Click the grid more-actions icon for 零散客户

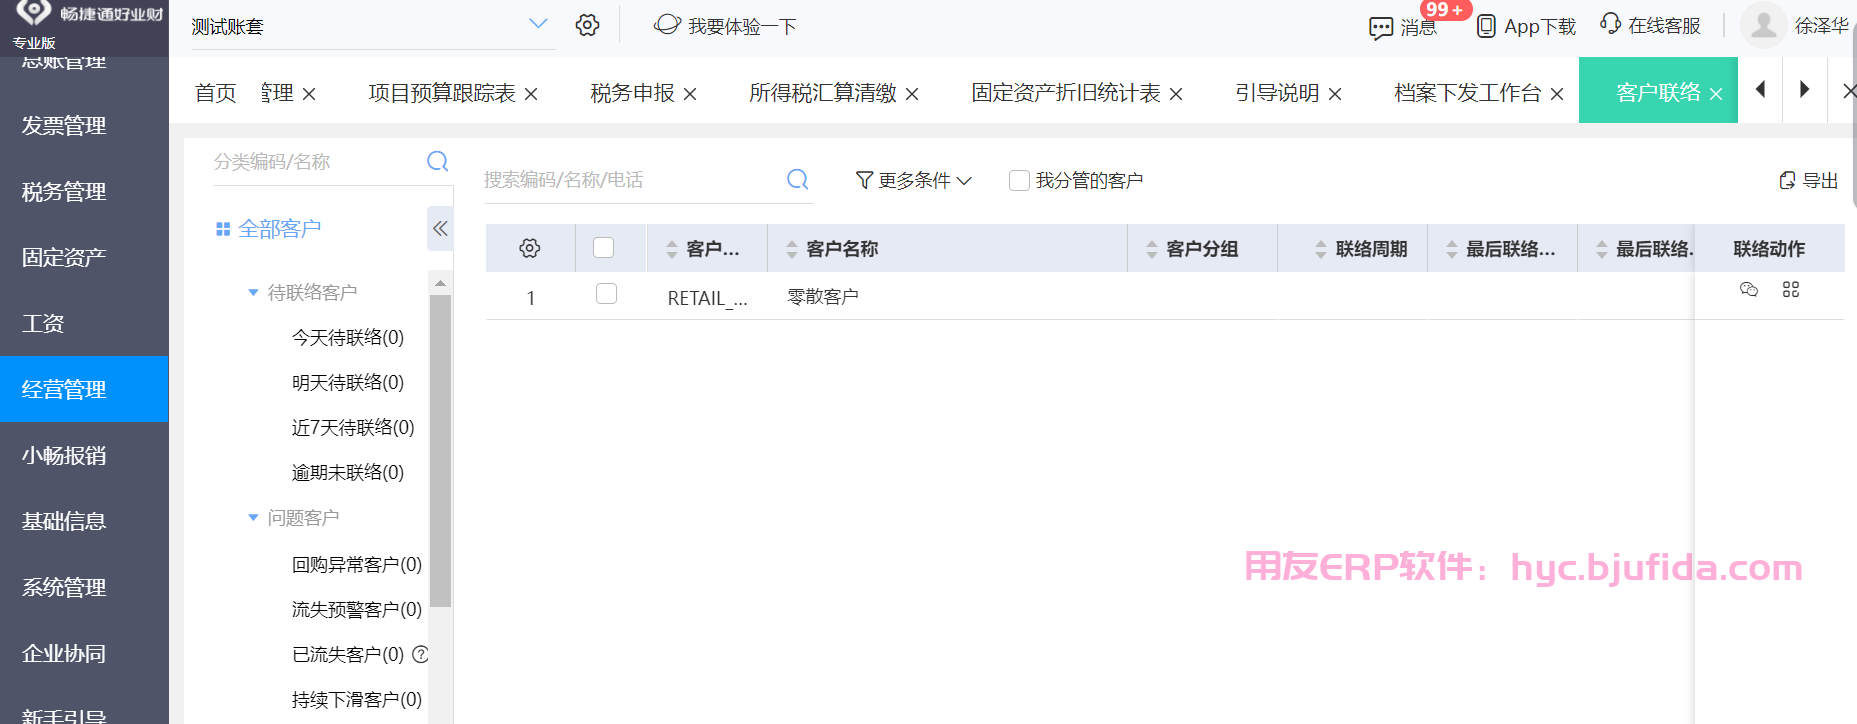point(1791,289)
